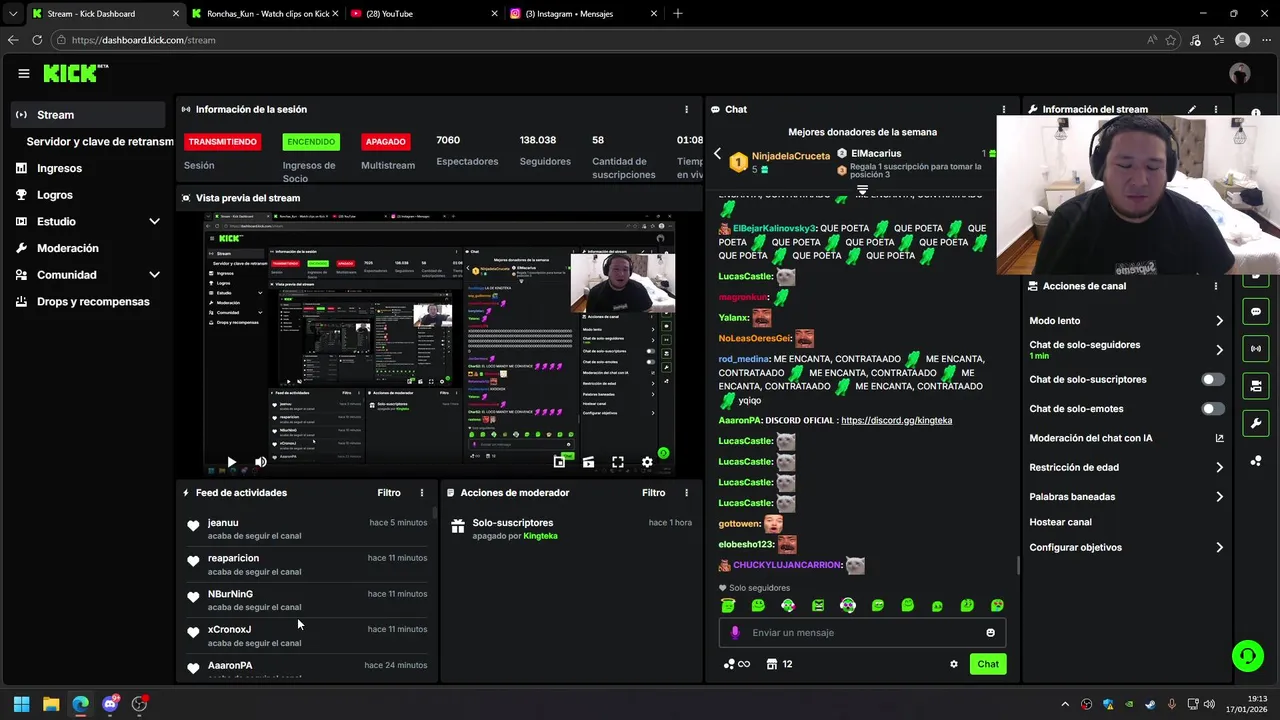
Task: Click the chat scrollbar
Action: click(x=1017, y=566)
